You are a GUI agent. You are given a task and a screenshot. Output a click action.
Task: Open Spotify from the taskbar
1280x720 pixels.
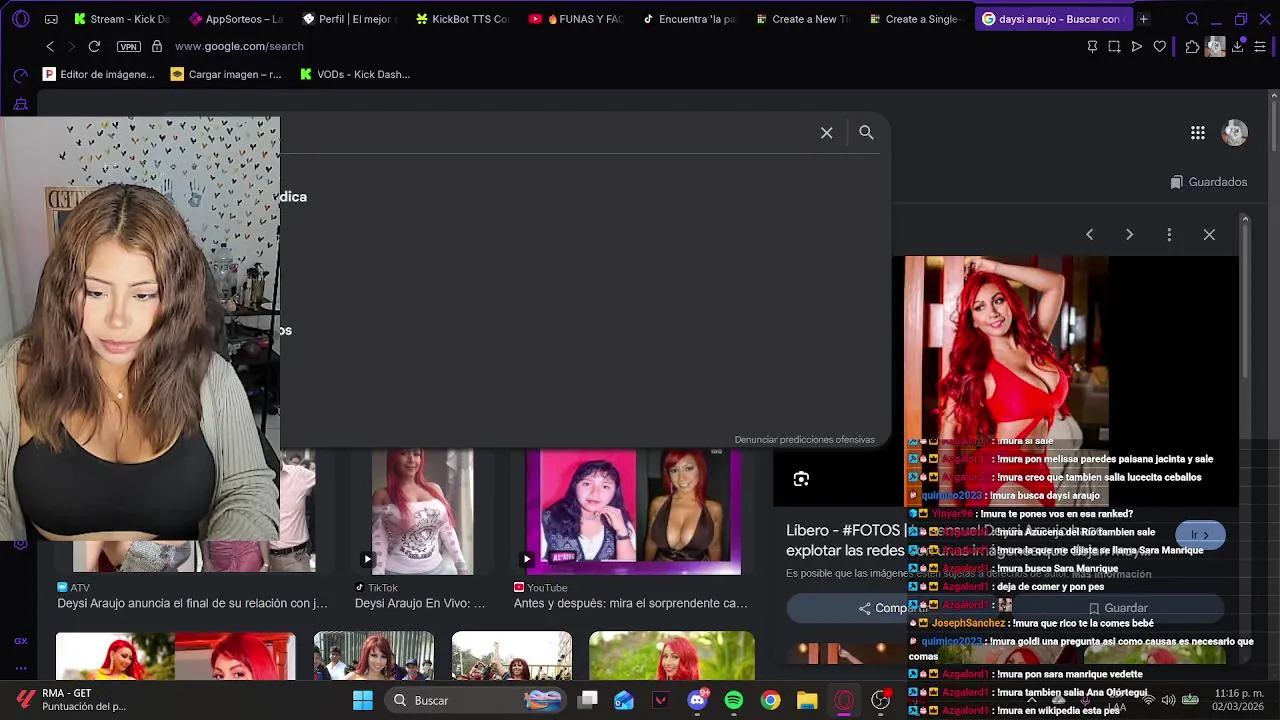[734, 700]
